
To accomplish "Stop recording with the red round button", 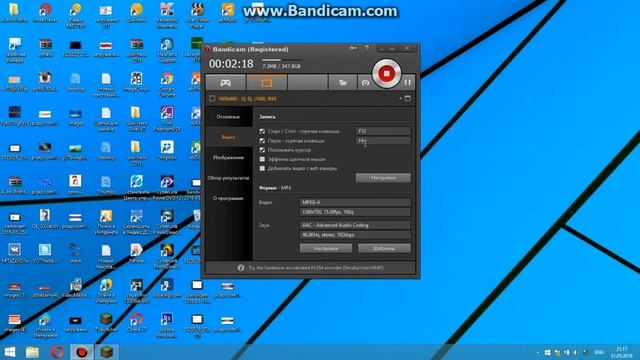I will click(386, 73).
